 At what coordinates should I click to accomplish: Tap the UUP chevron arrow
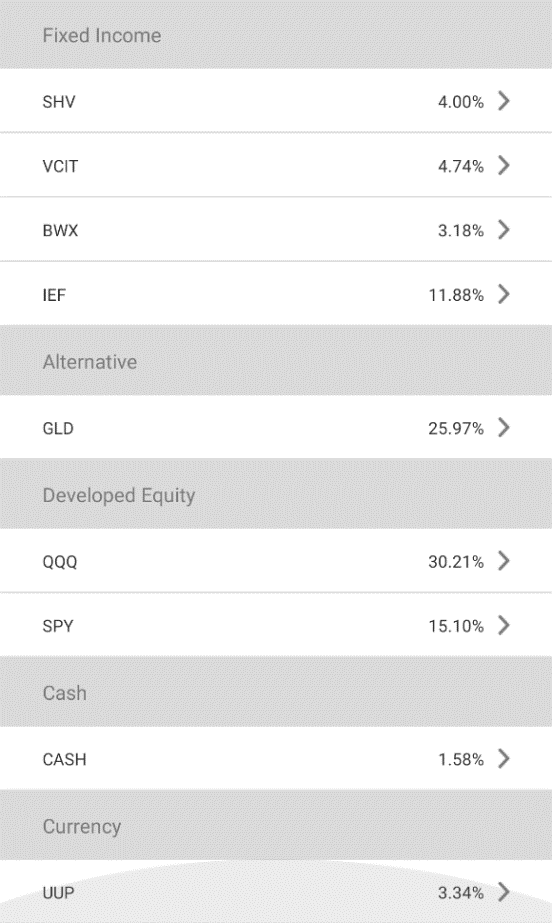503,892
